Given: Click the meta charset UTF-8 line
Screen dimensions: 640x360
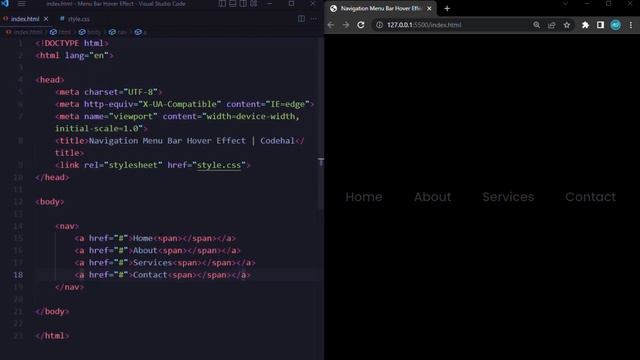Looking at the screenshot, I should pos(109,92).
